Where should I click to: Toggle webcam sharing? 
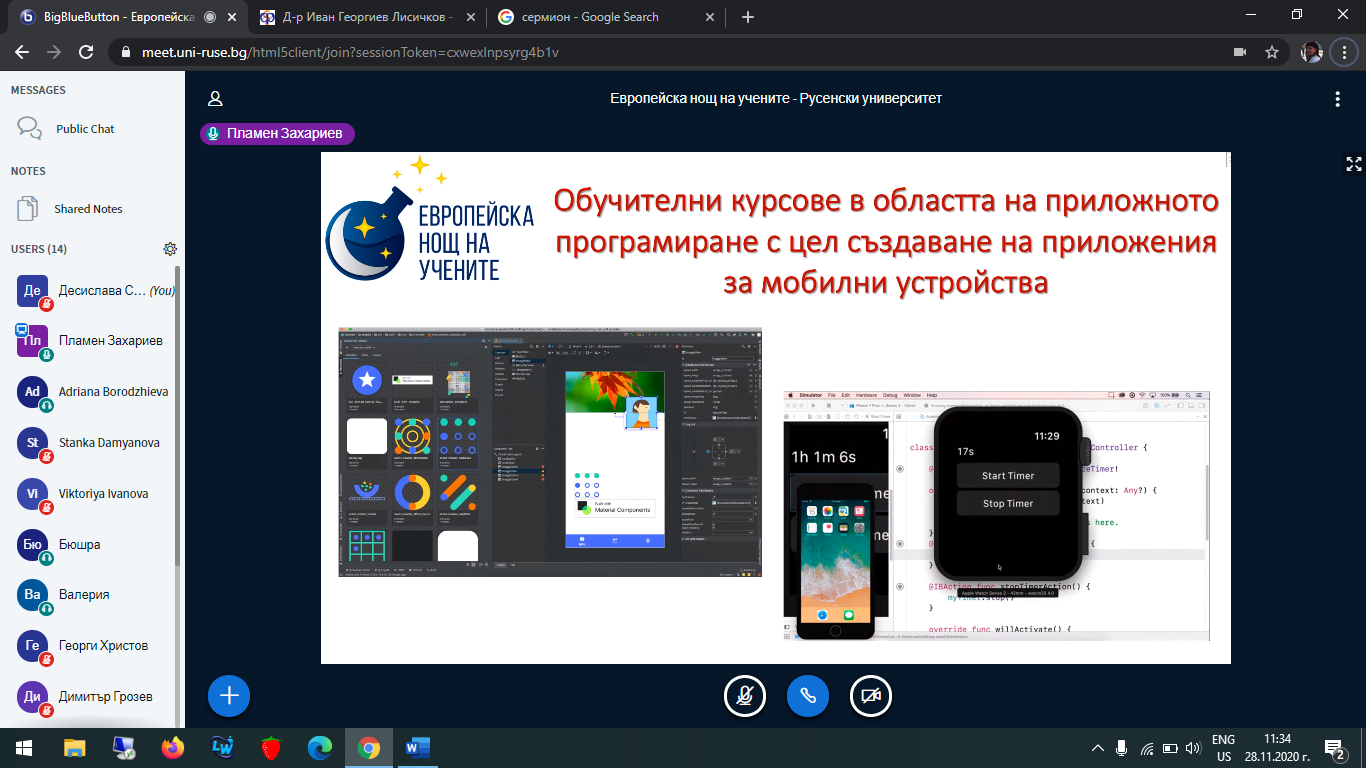click(x=871, y=697)
